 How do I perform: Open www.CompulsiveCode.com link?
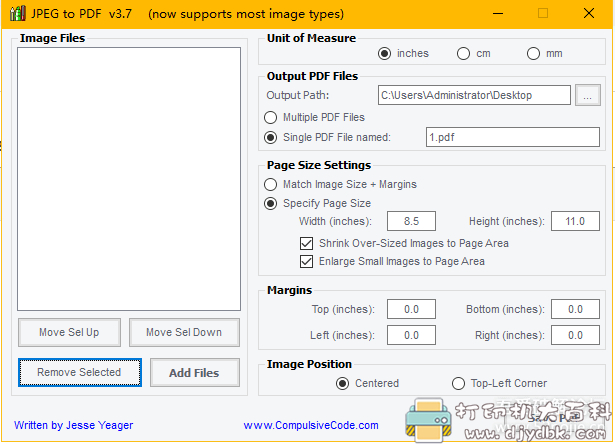pyautogui.click(x=311, y=425)
